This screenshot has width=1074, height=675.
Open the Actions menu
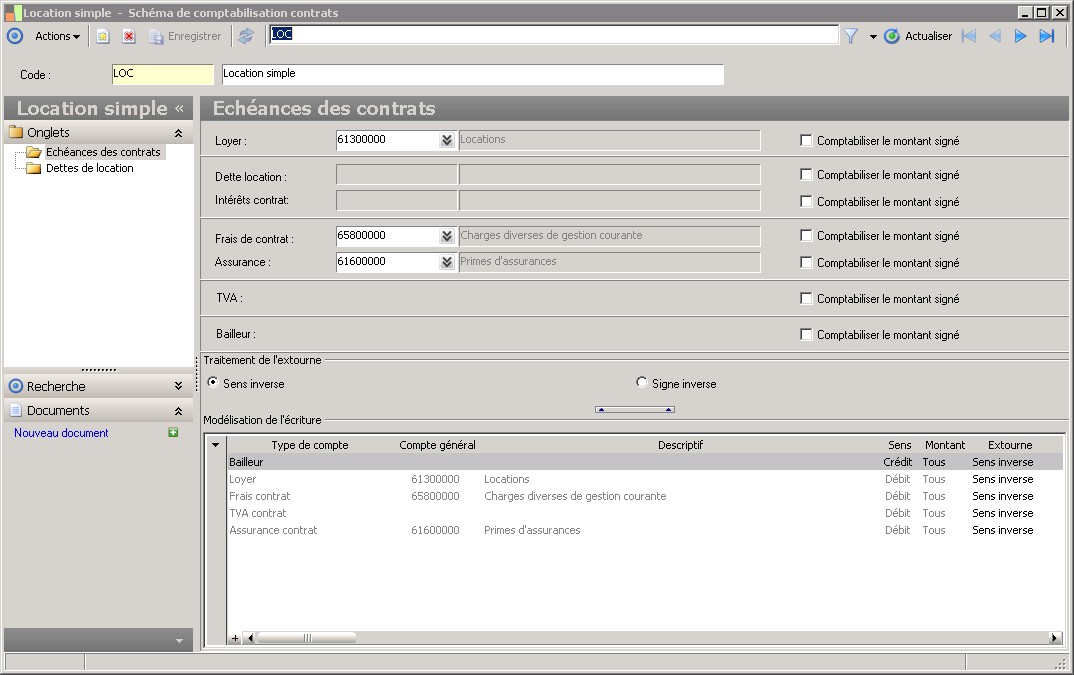click(57, 36)
